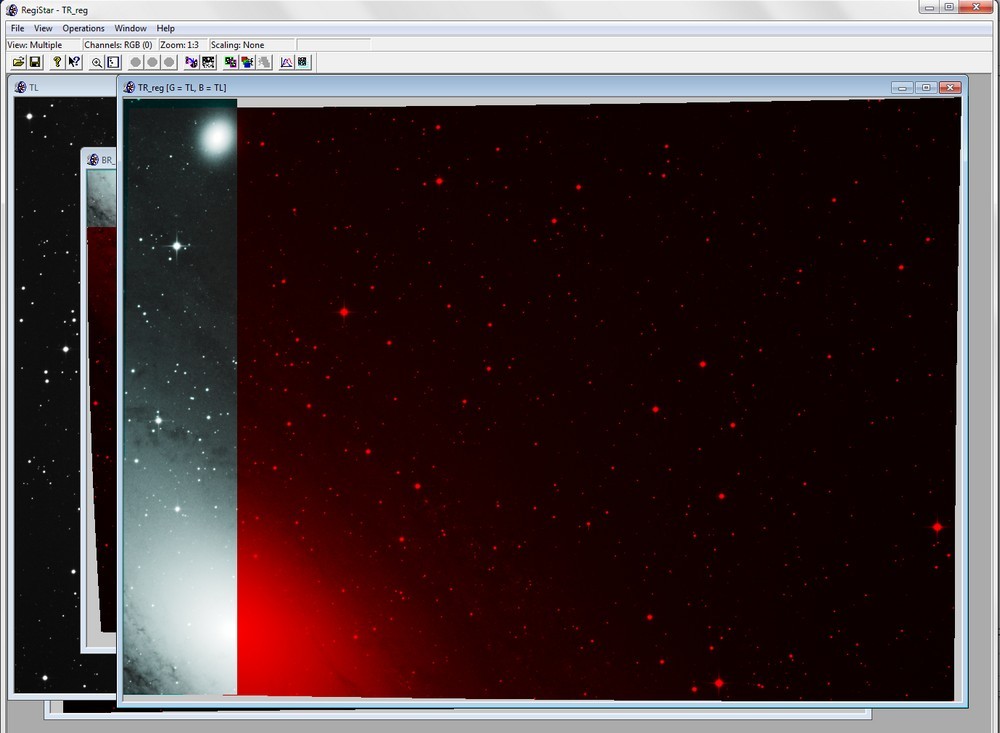Viewport: 1000px width, 733px height.
Task: Click the Open file folder icon
Action: click(19, 62)
